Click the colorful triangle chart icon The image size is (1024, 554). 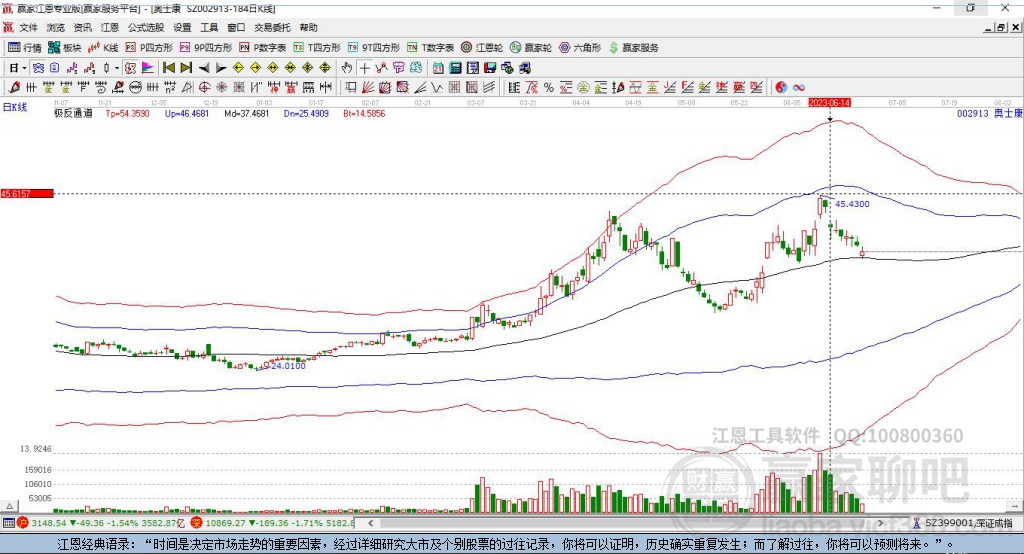(x=148, y=68)
